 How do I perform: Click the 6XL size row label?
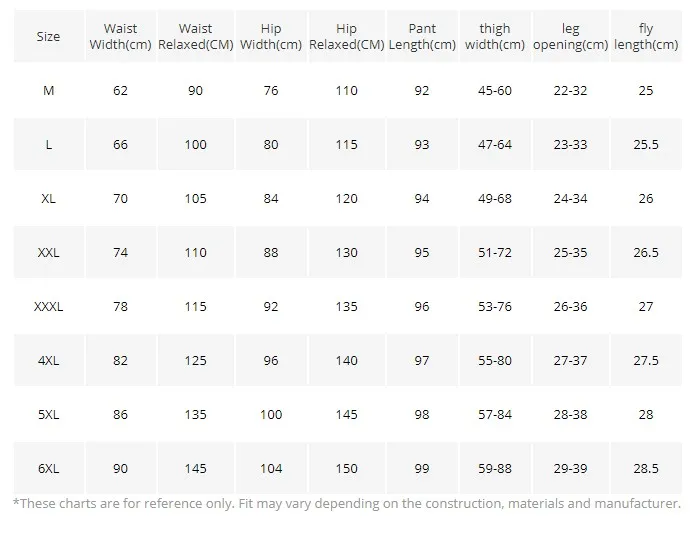48,469
